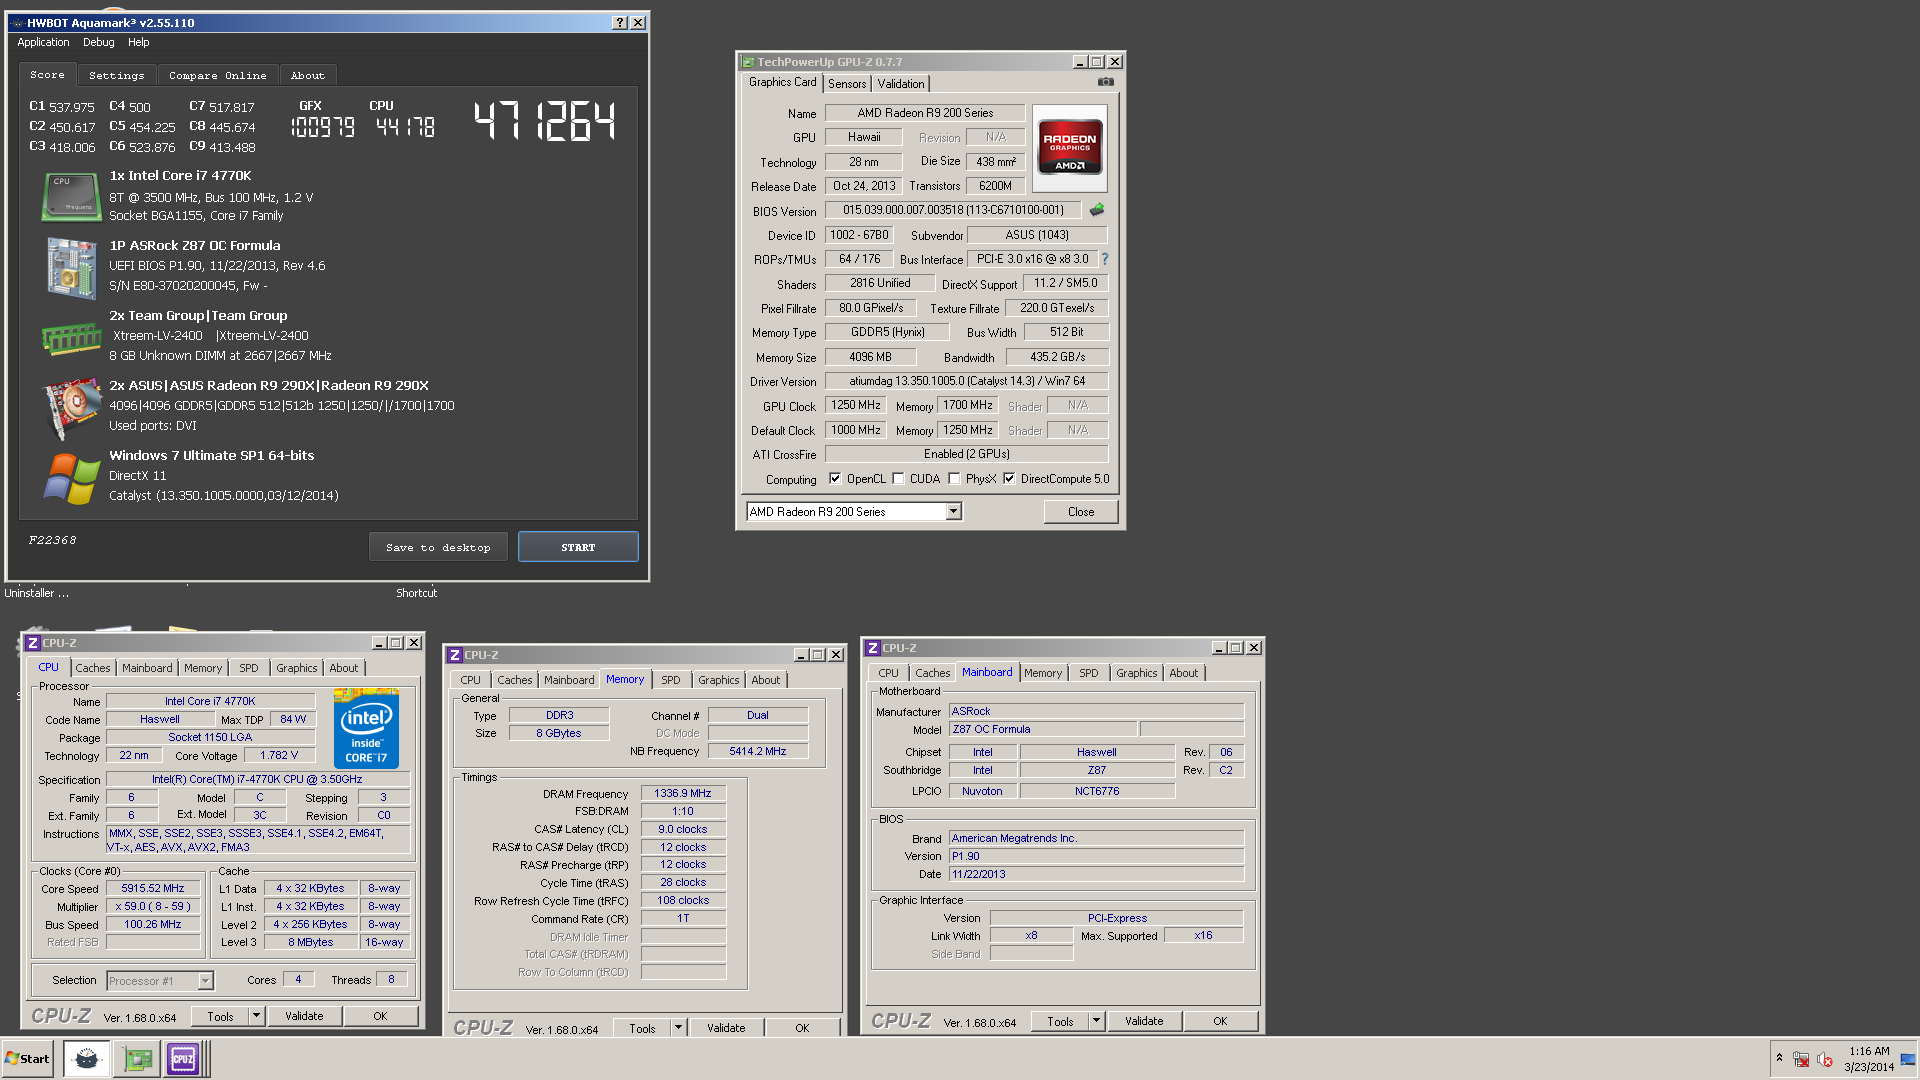The image size is (1920, 1080).
Task: Click the CPU-Z Memory window title icon
Action: [455, 655]
